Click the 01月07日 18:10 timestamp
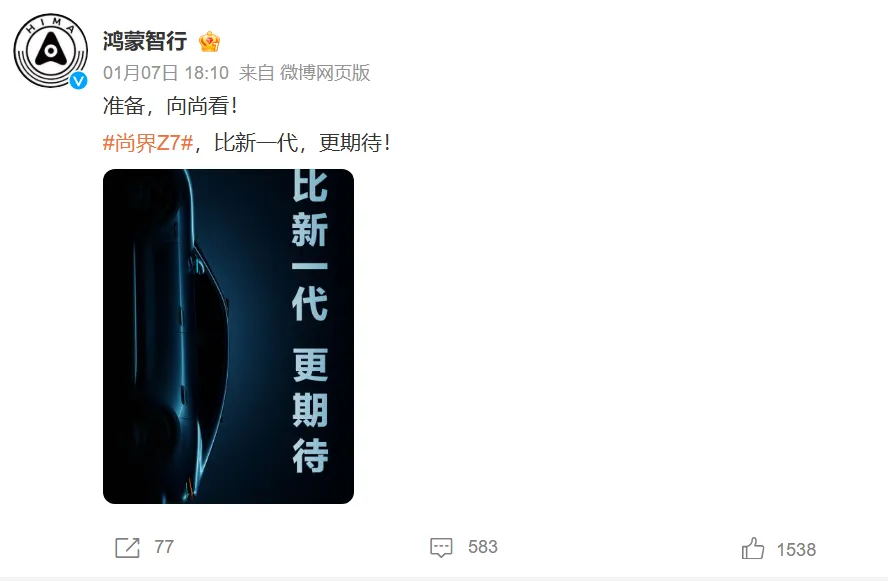The image size is (888, 581). [x=166, y=72]
